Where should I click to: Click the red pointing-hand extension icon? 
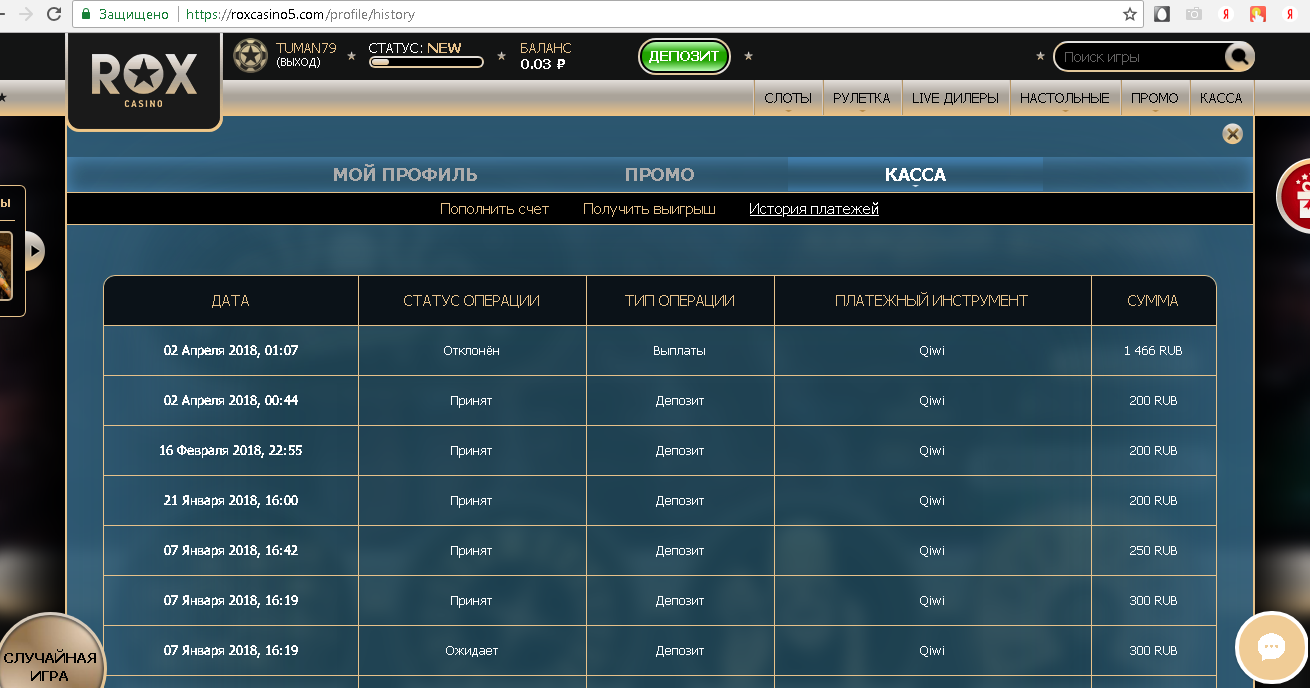pos(1258,15)
